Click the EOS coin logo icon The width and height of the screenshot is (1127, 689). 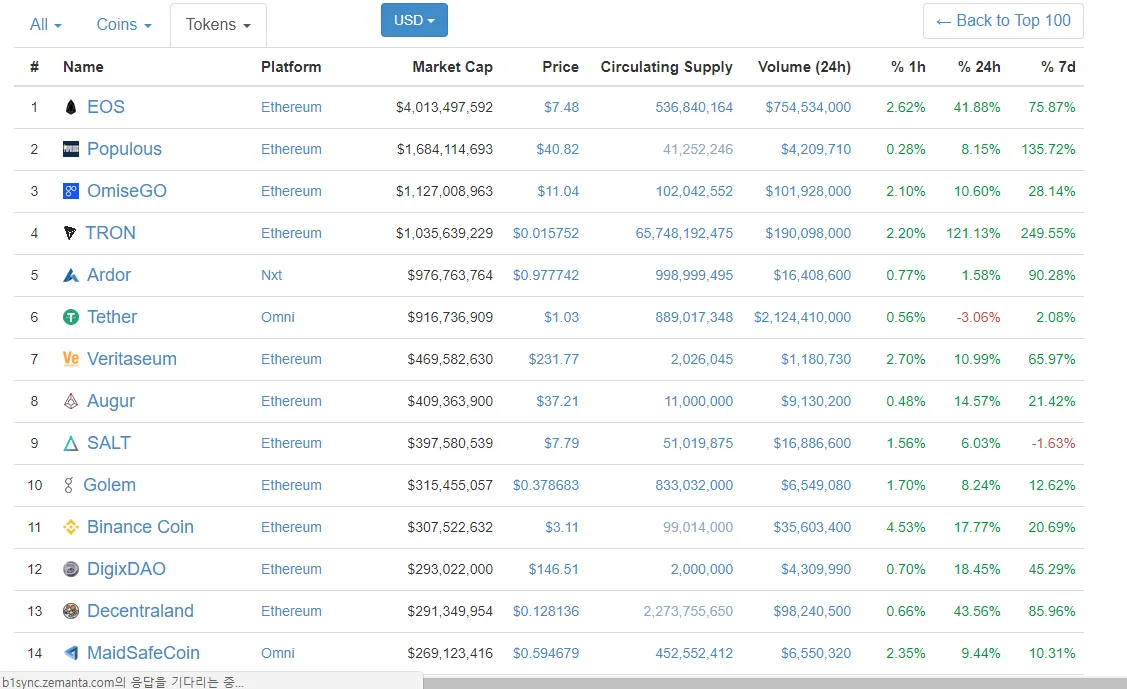click(70, 107)
